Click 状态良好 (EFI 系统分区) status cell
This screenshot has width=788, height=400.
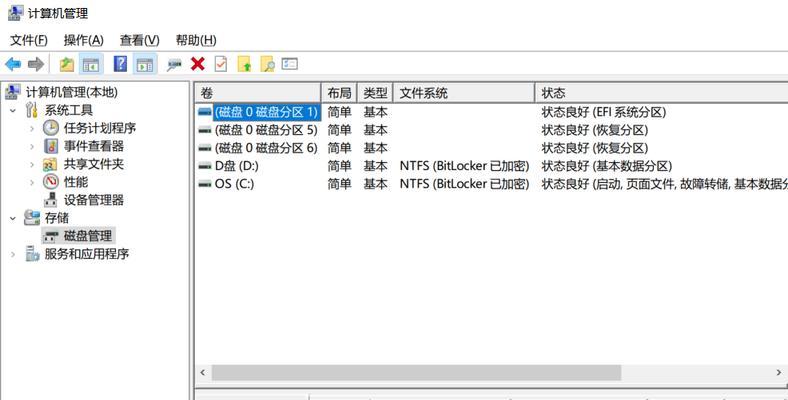(604, 112)
